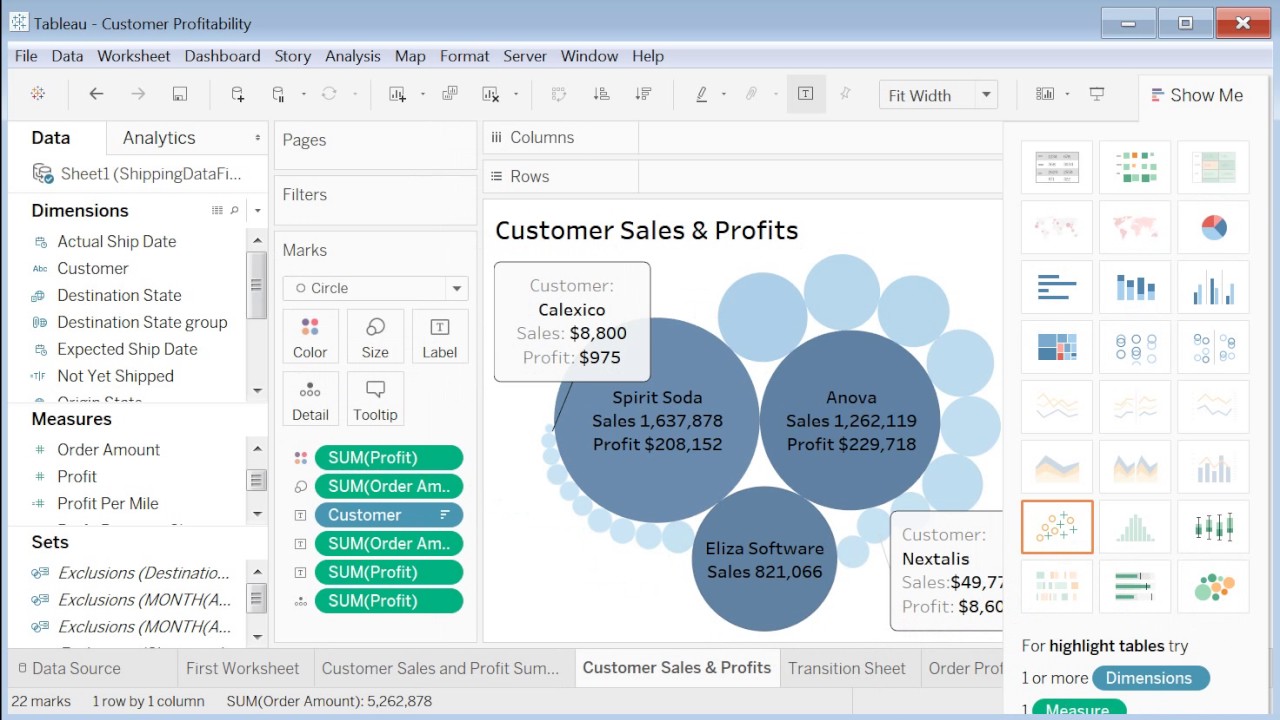Open the Tooltip marks card

375,399
